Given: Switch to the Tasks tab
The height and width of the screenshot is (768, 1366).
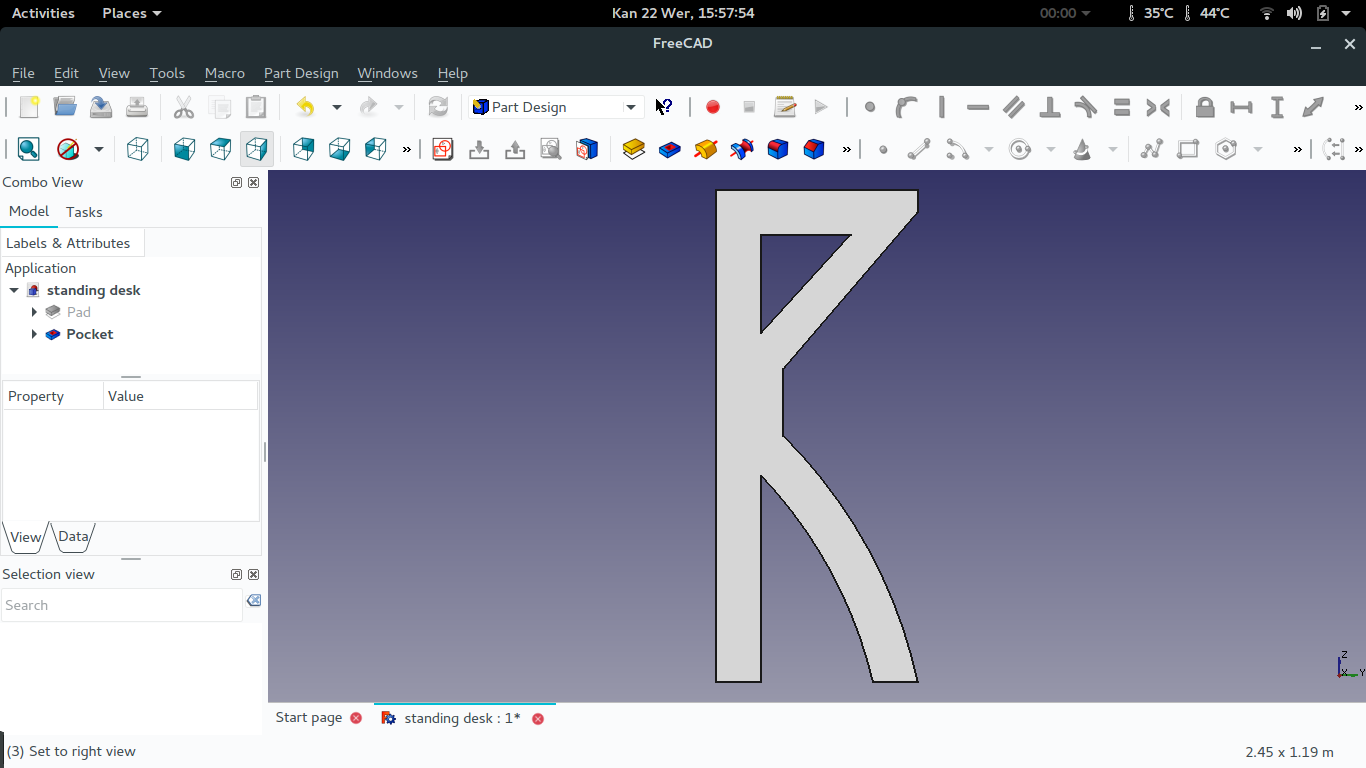Looking at the screenshot, I should point(84,211).
